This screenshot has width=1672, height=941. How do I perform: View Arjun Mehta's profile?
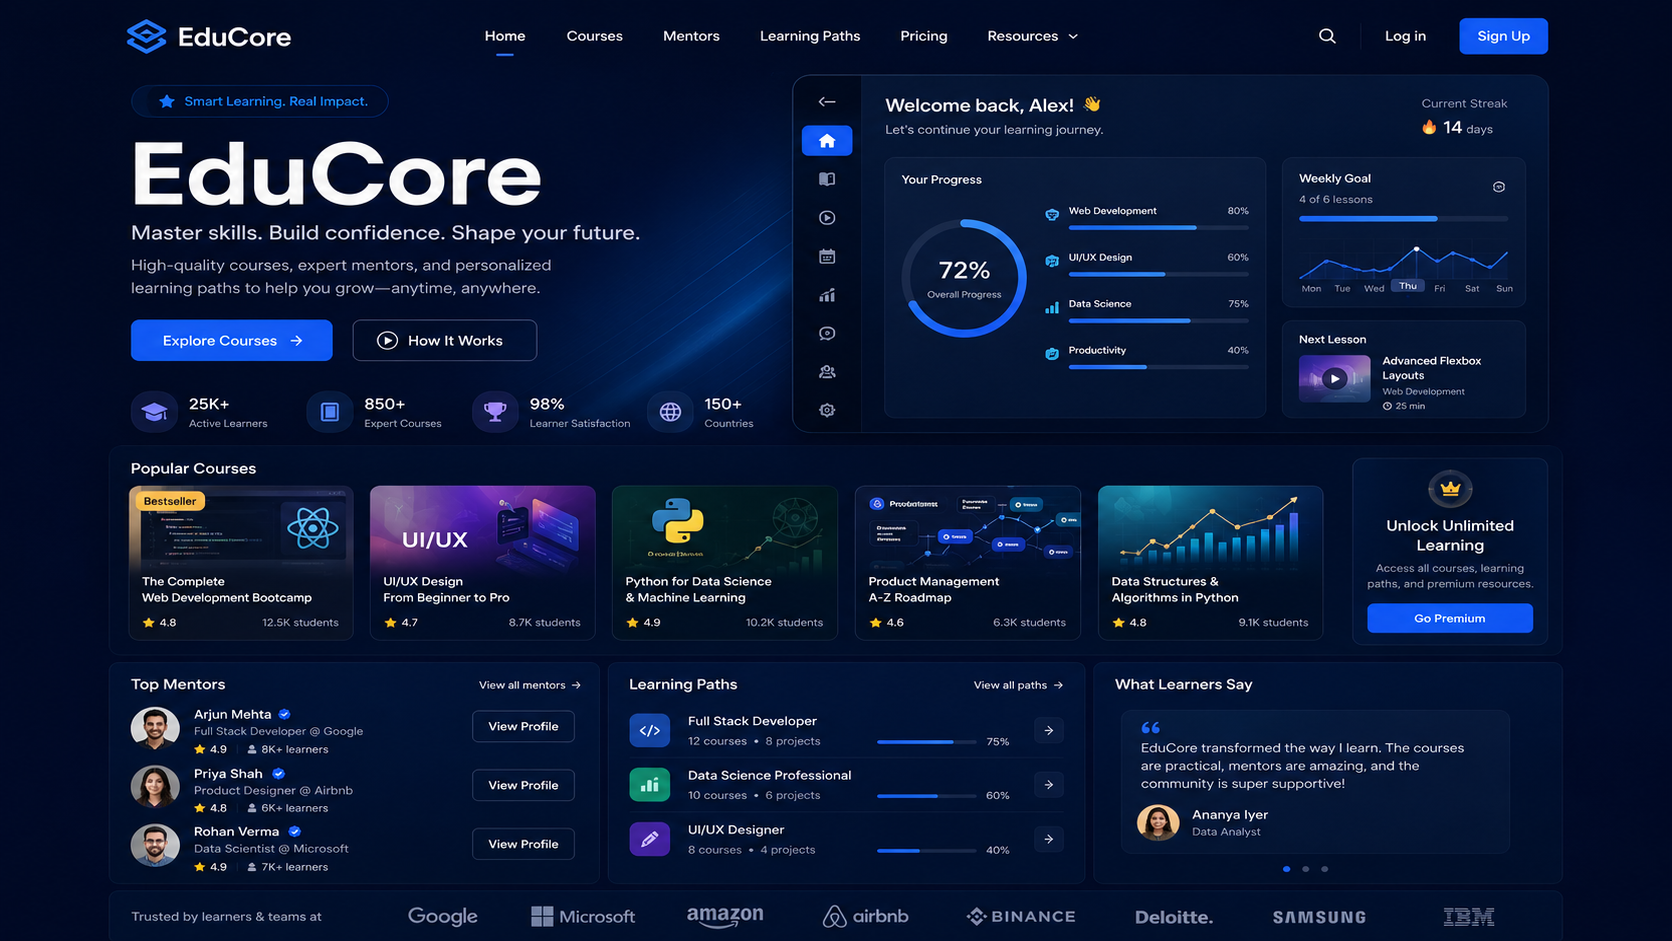point(523,726)
